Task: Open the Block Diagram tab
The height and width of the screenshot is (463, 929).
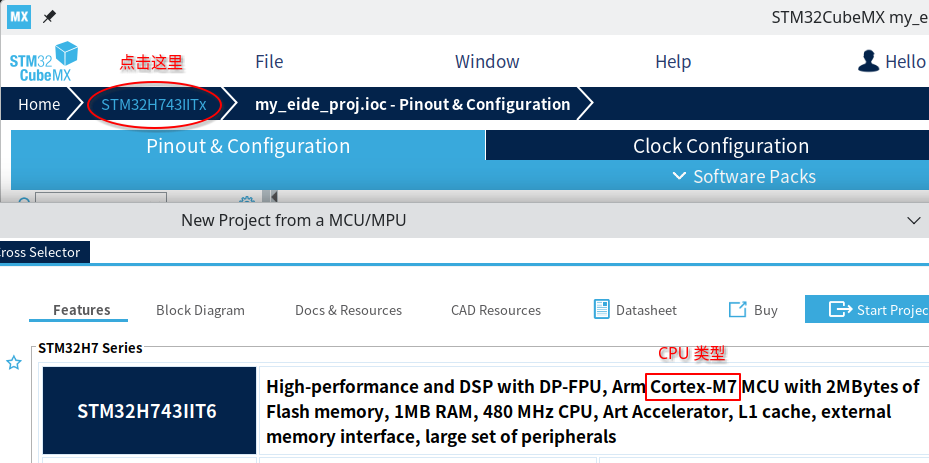Action: pos(200,310)
